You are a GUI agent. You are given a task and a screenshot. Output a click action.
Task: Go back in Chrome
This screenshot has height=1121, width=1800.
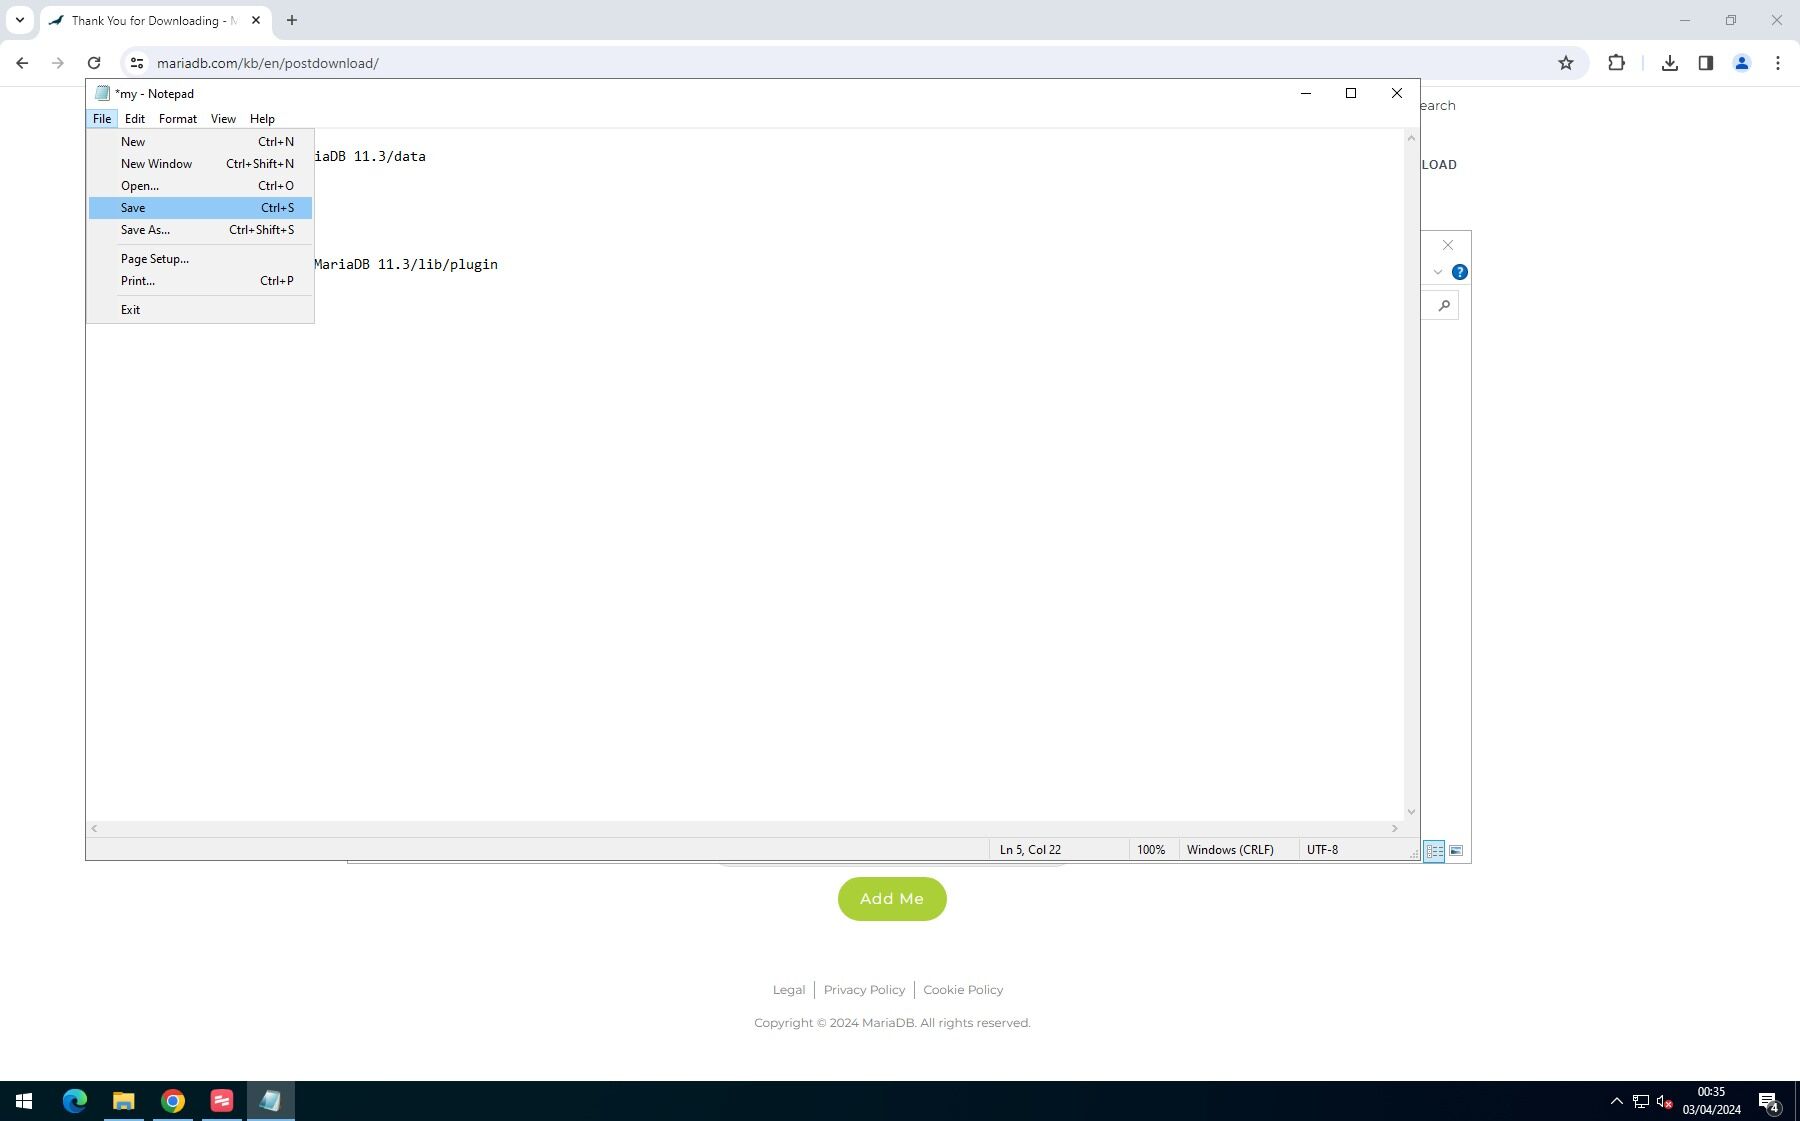[x=22, y=63]
